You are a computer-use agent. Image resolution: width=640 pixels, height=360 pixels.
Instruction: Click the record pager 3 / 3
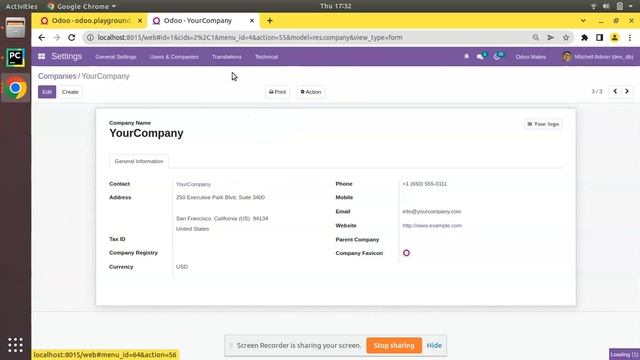point(597,91)
